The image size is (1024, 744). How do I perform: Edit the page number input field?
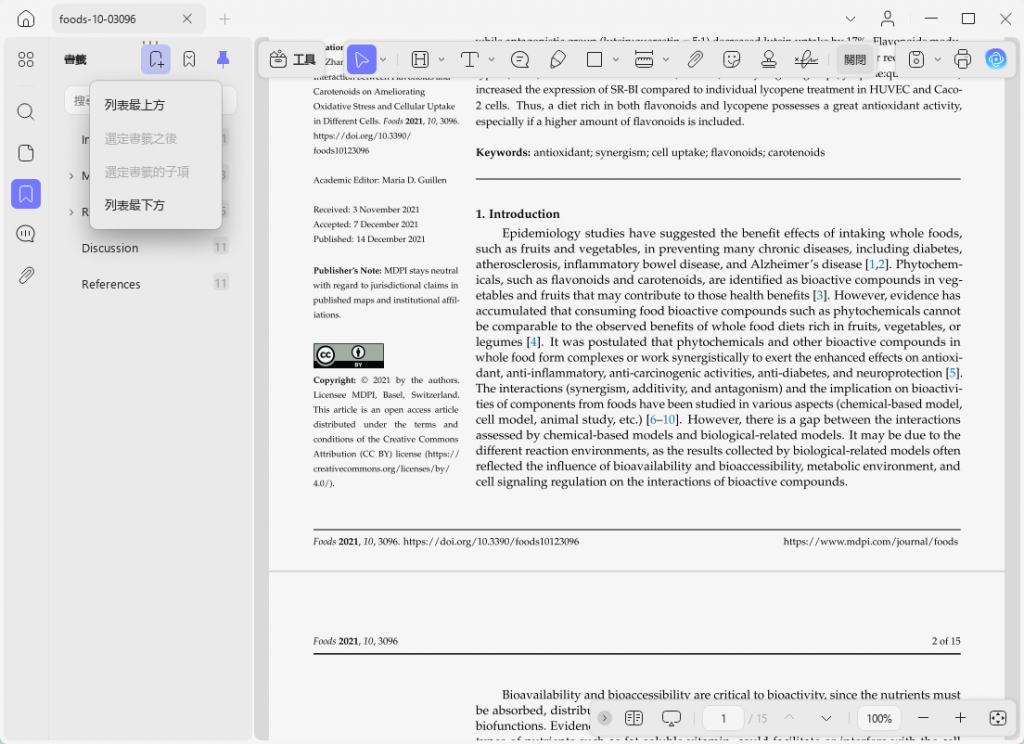(722, 718)
